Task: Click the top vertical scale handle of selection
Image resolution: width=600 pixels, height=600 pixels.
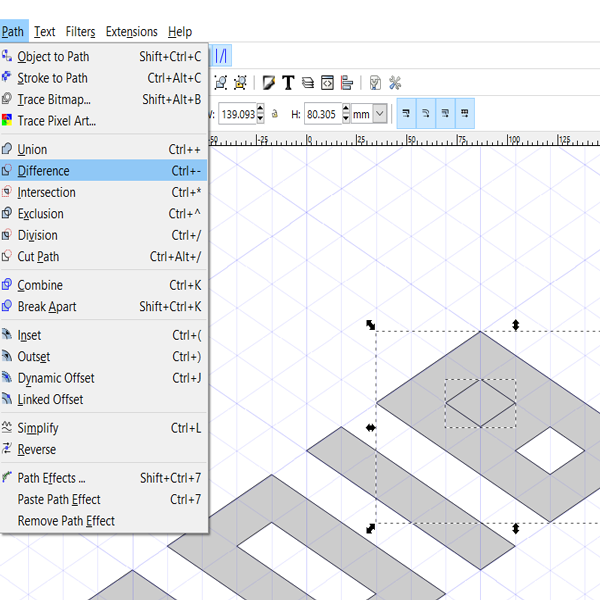Action: click(516, 325)
